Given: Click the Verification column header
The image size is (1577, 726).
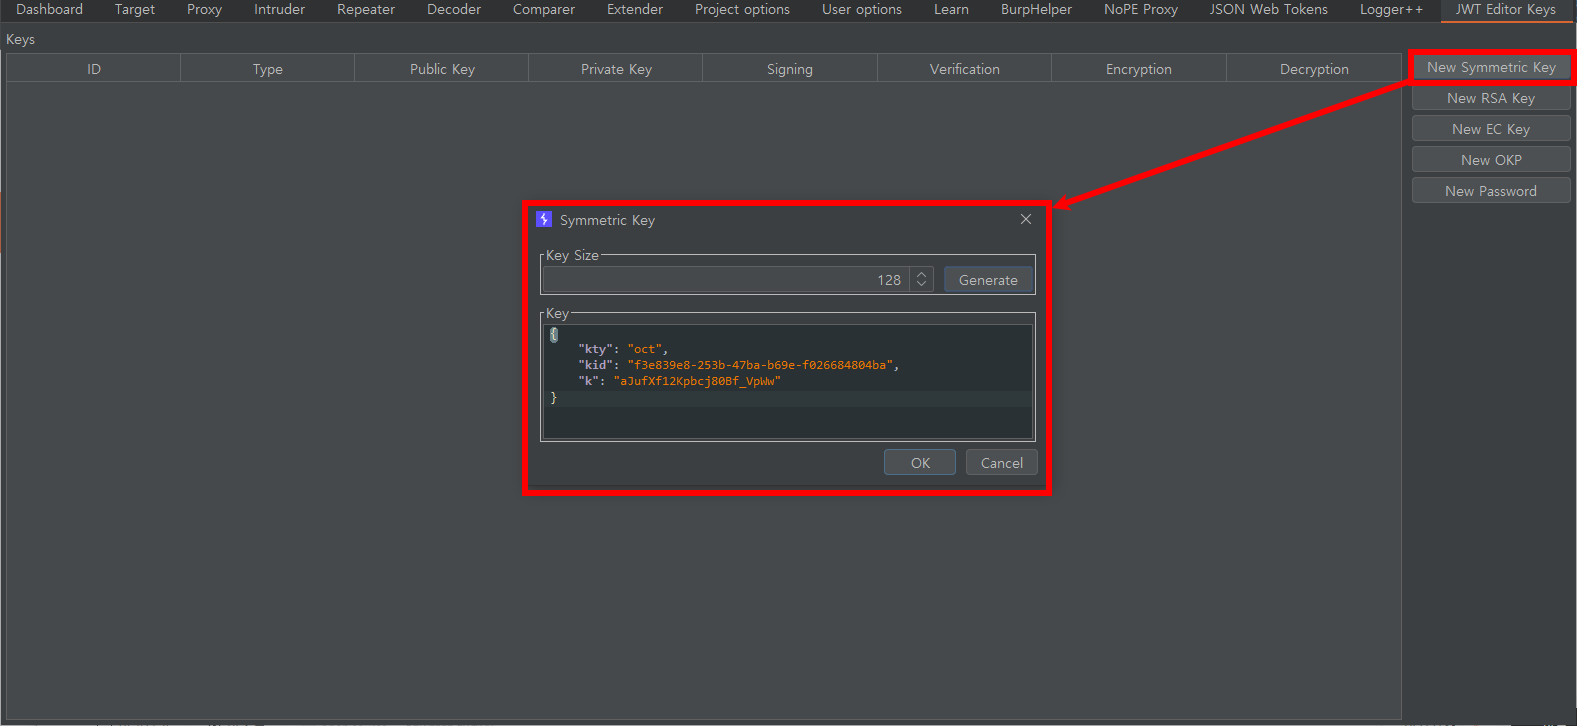Looking at the screenshot, I should tap(965, 69).
